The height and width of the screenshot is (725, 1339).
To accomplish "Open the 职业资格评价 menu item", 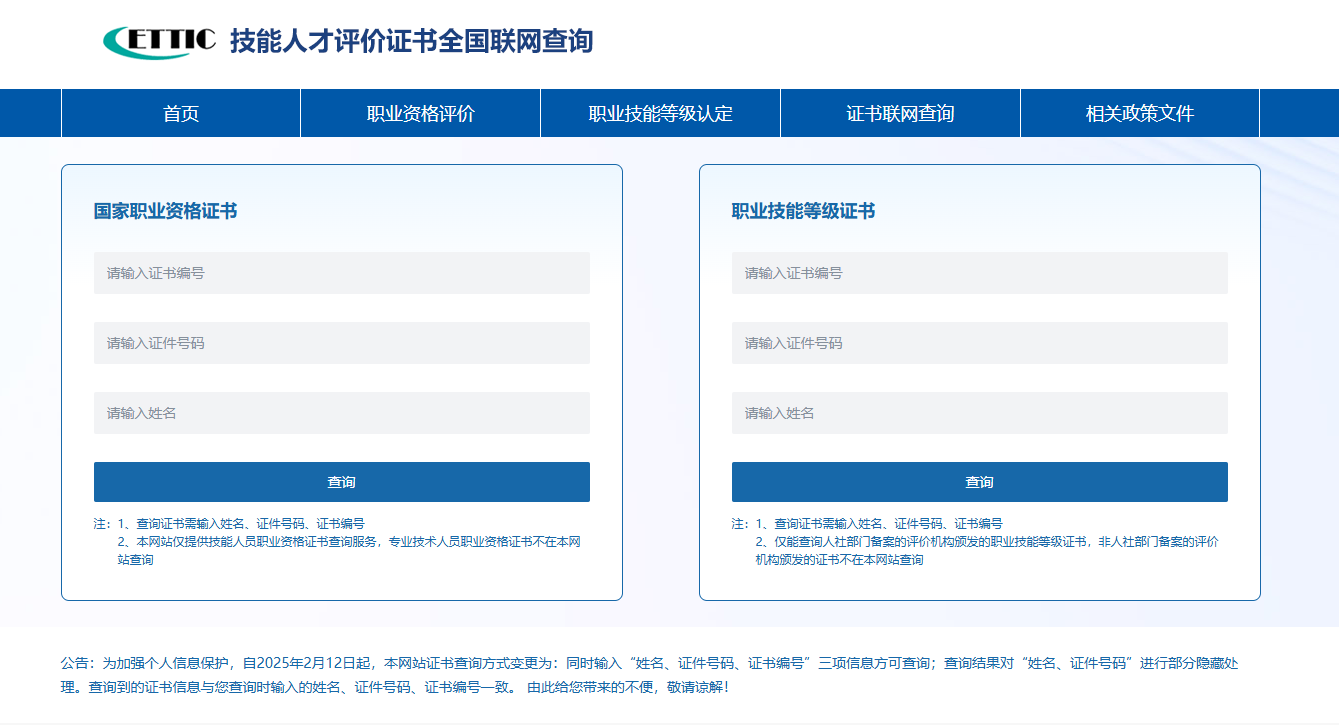I will click(420, 113).
